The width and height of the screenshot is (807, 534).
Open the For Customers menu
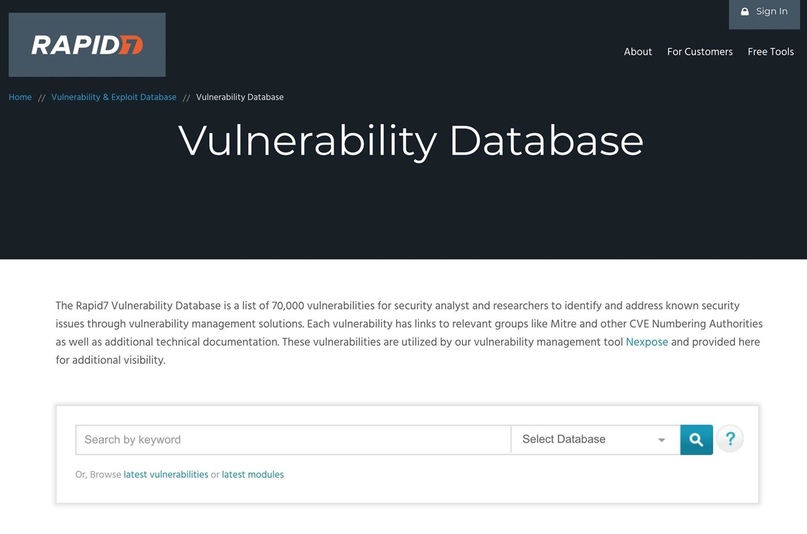coord(699,52)
